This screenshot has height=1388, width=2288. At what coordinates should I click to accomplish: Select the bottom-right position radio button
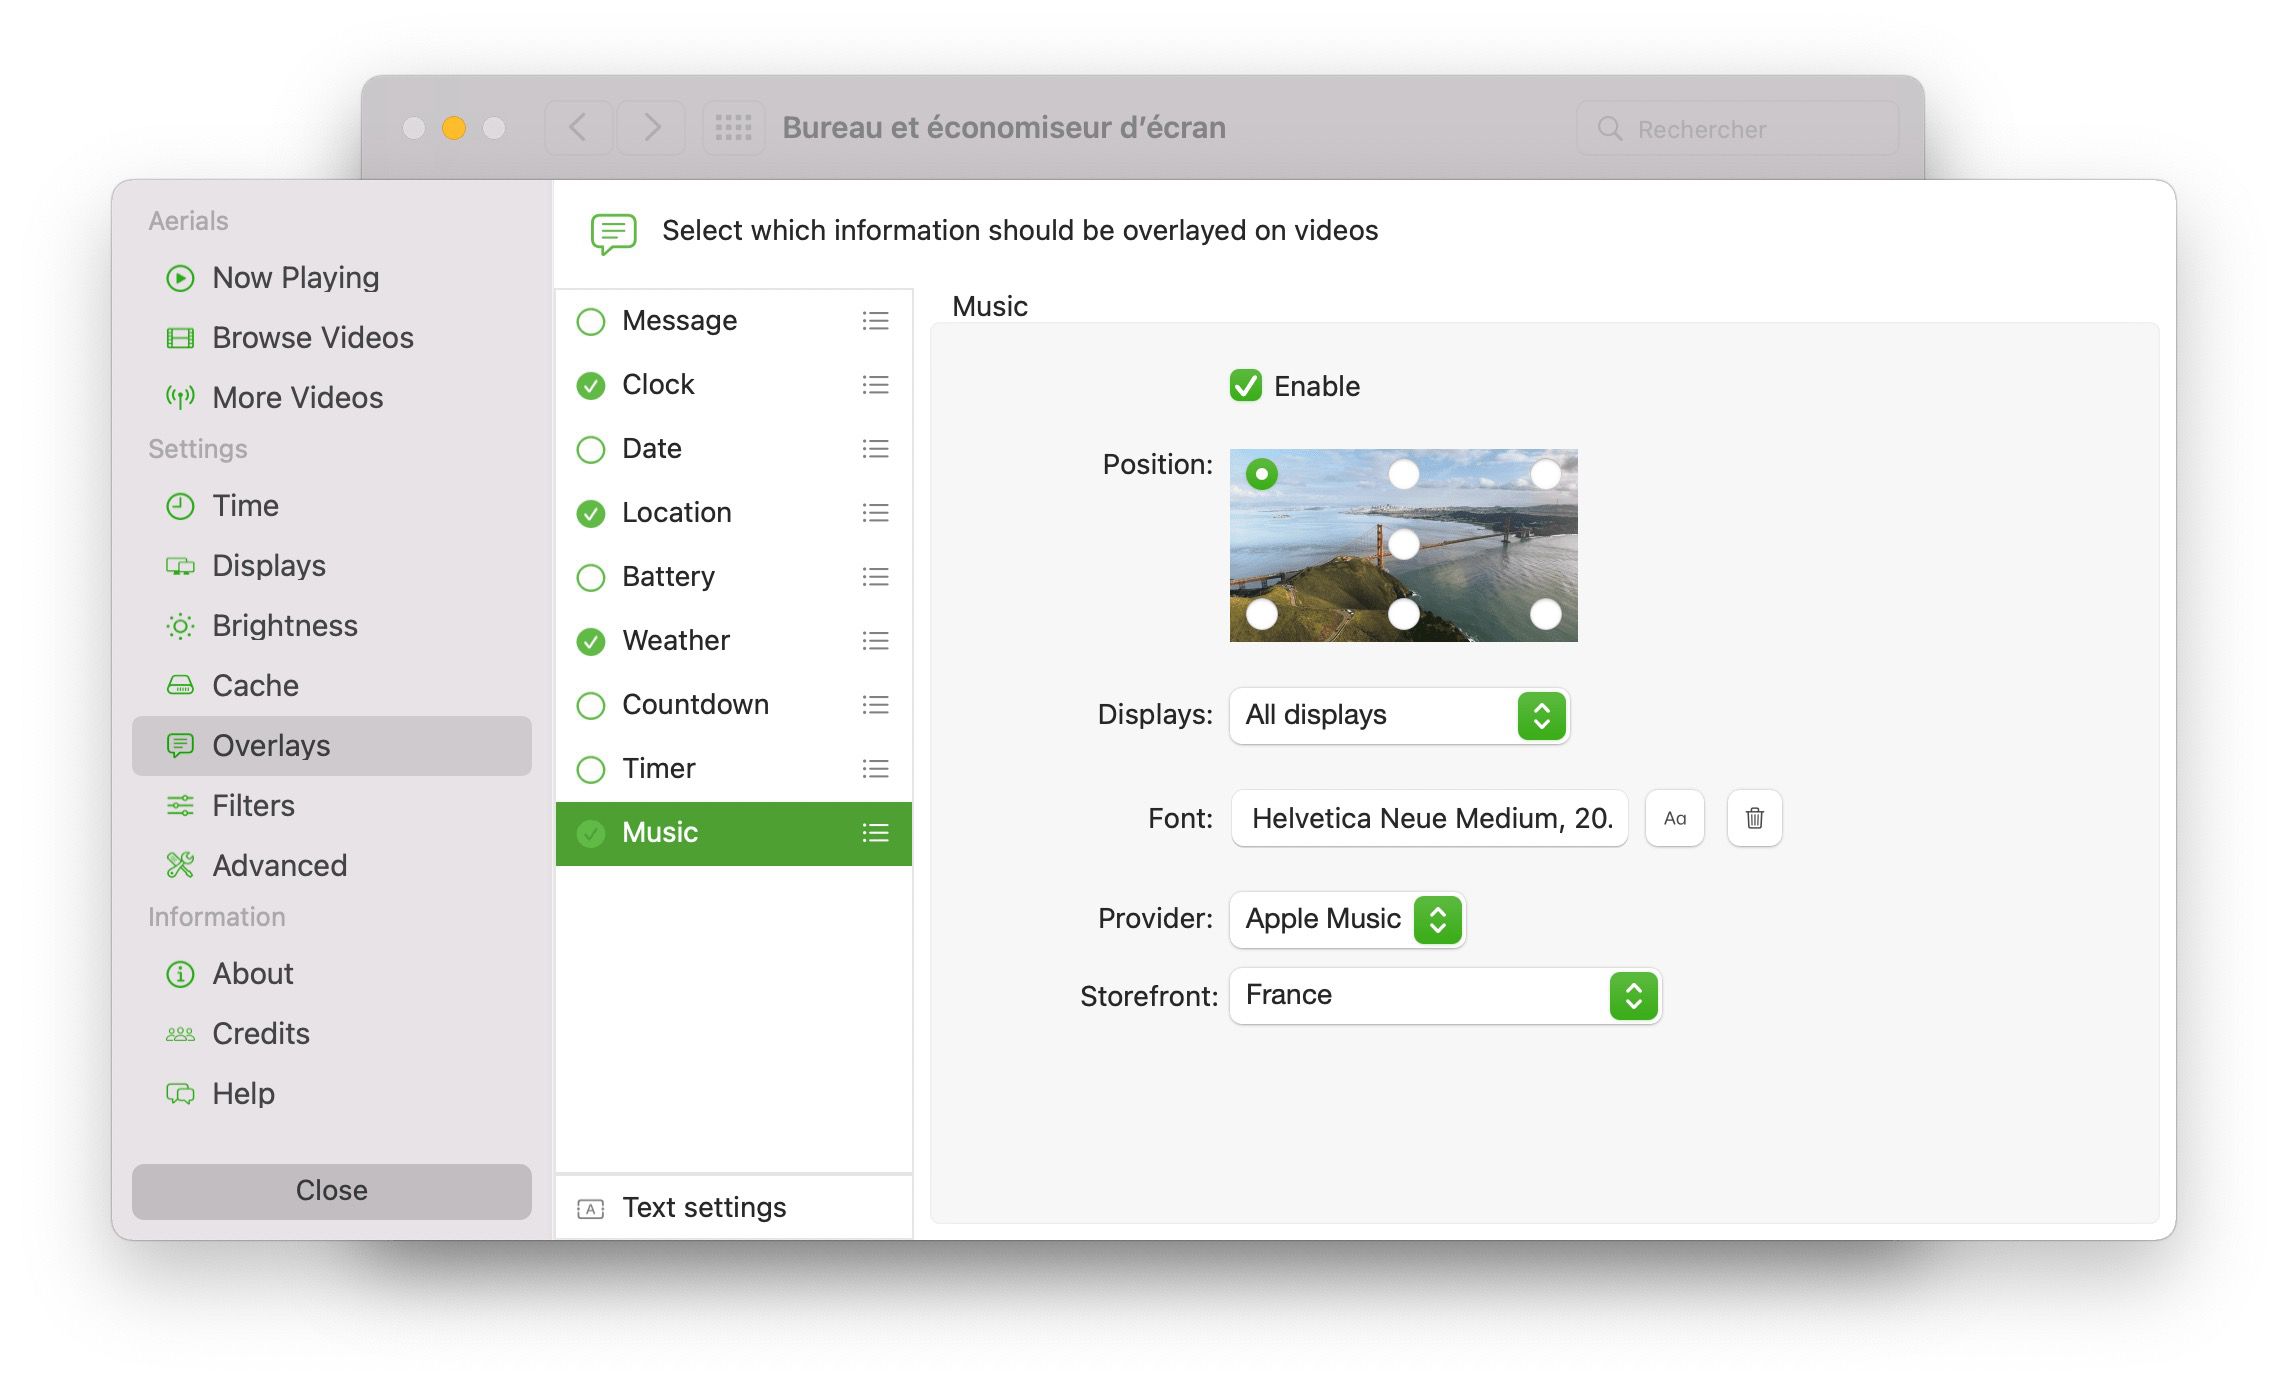(x=1548, y=615)
